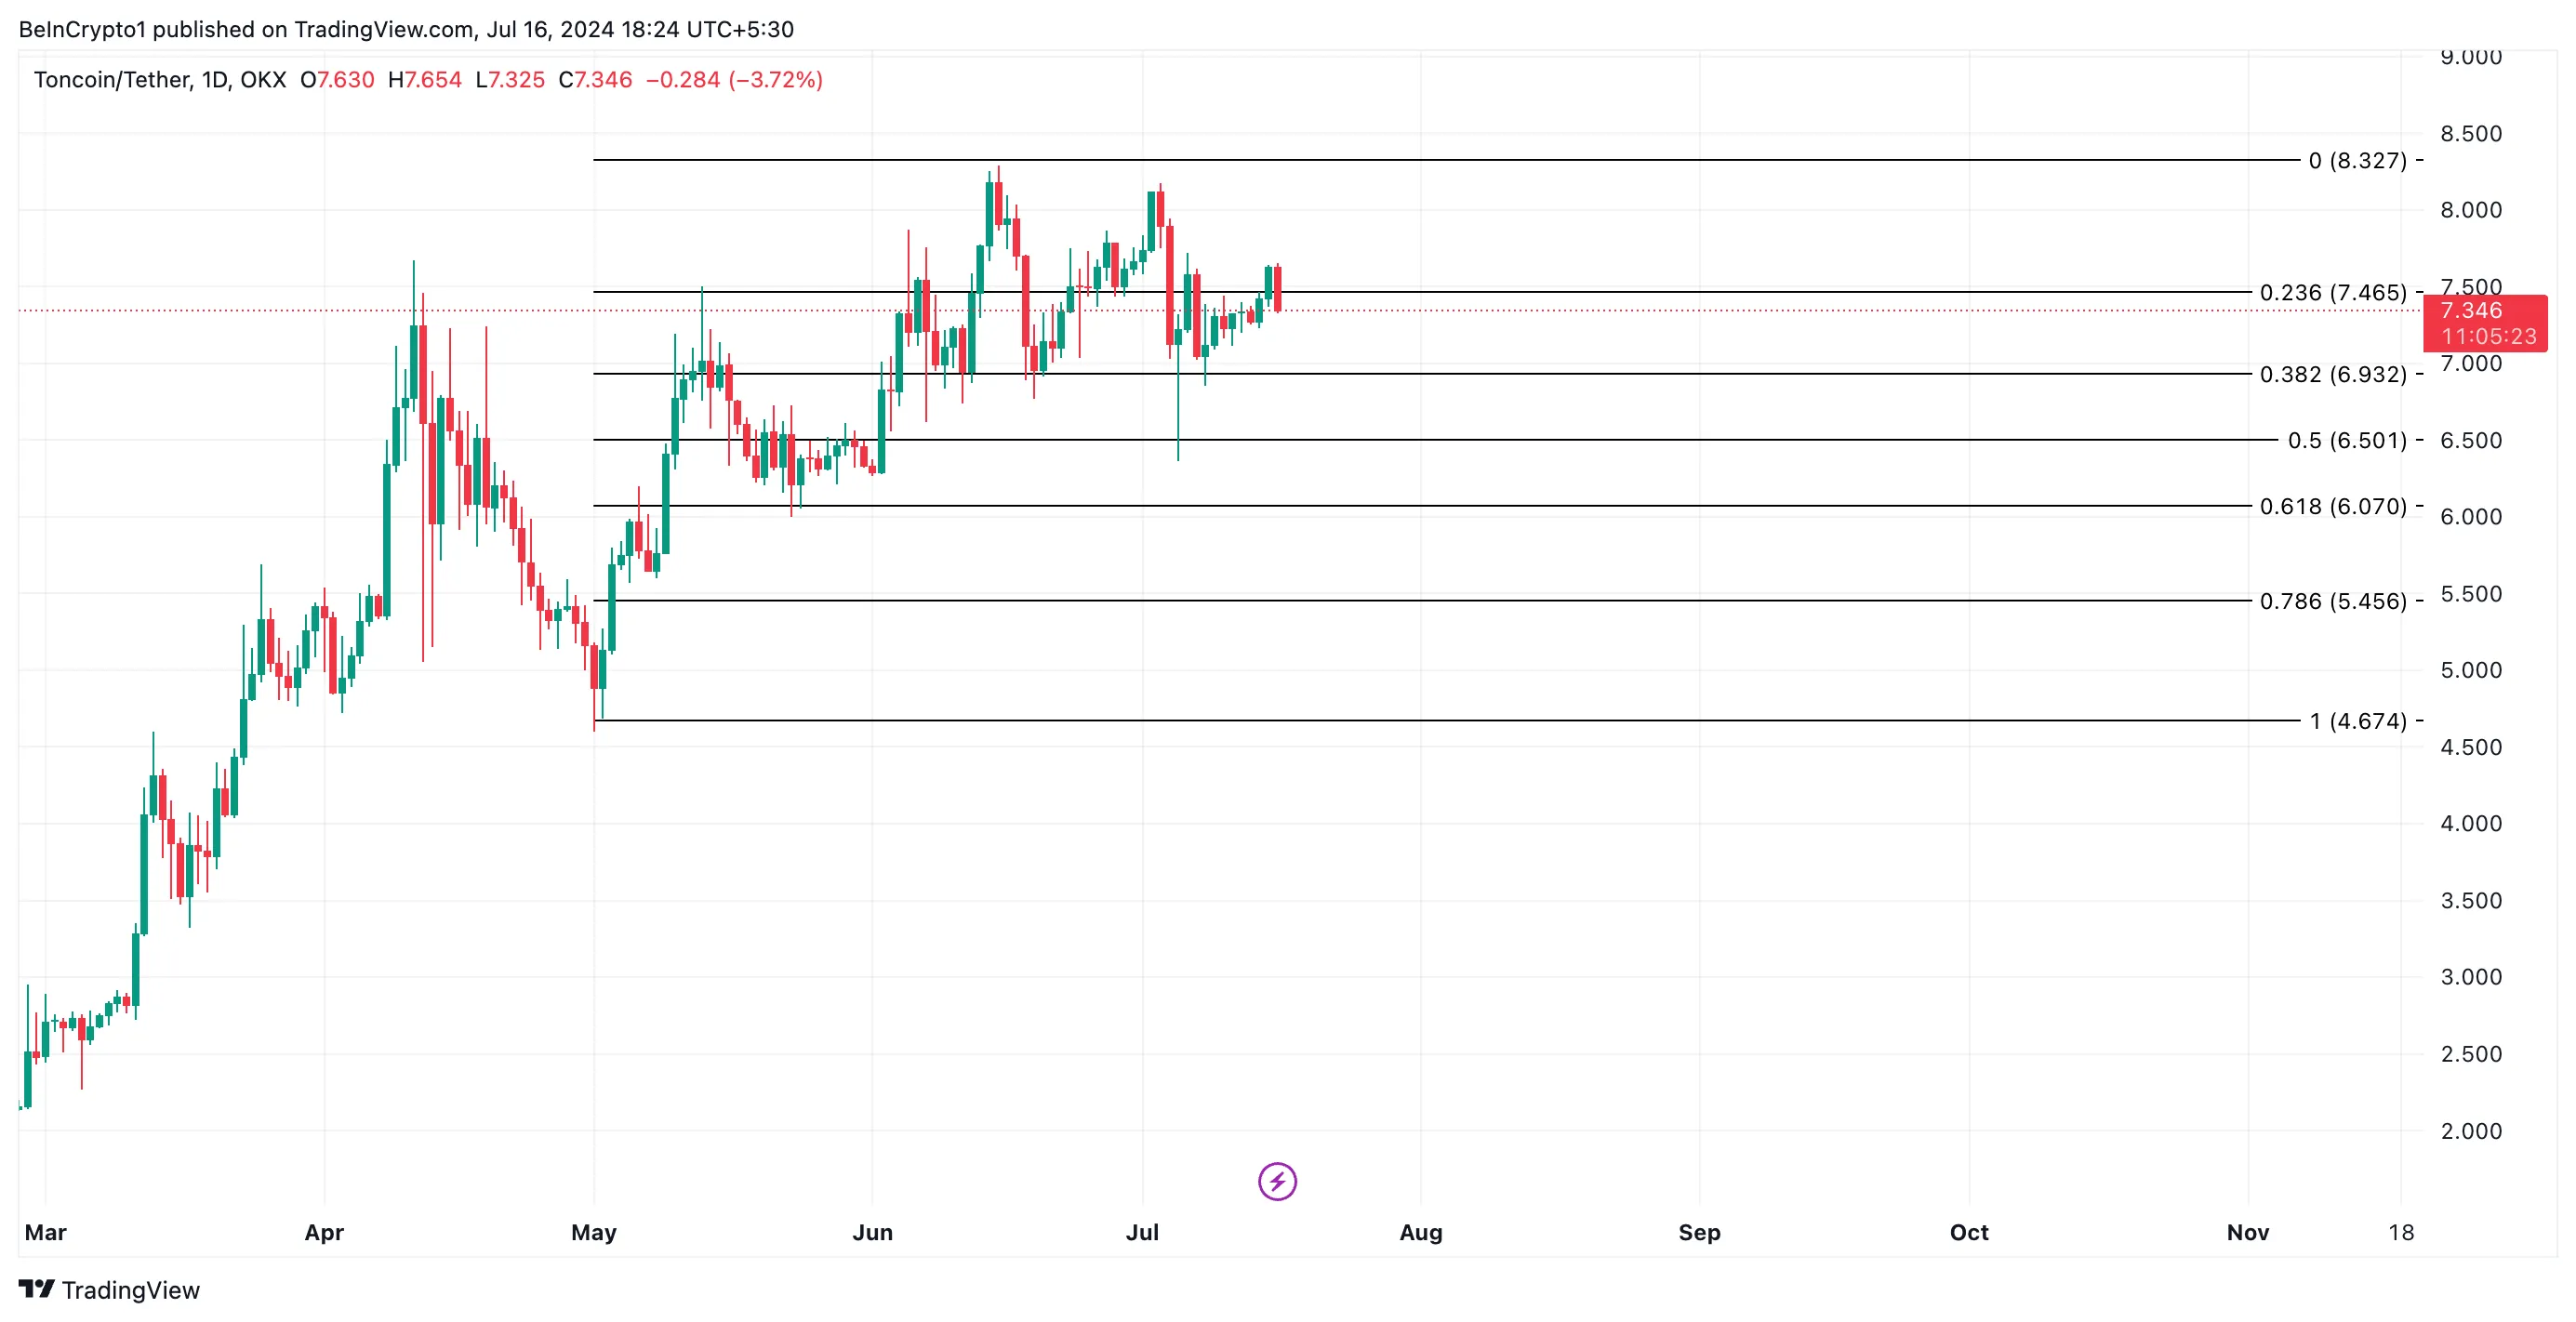Click the Aug label on time axis

(x=1420, y=1232)
